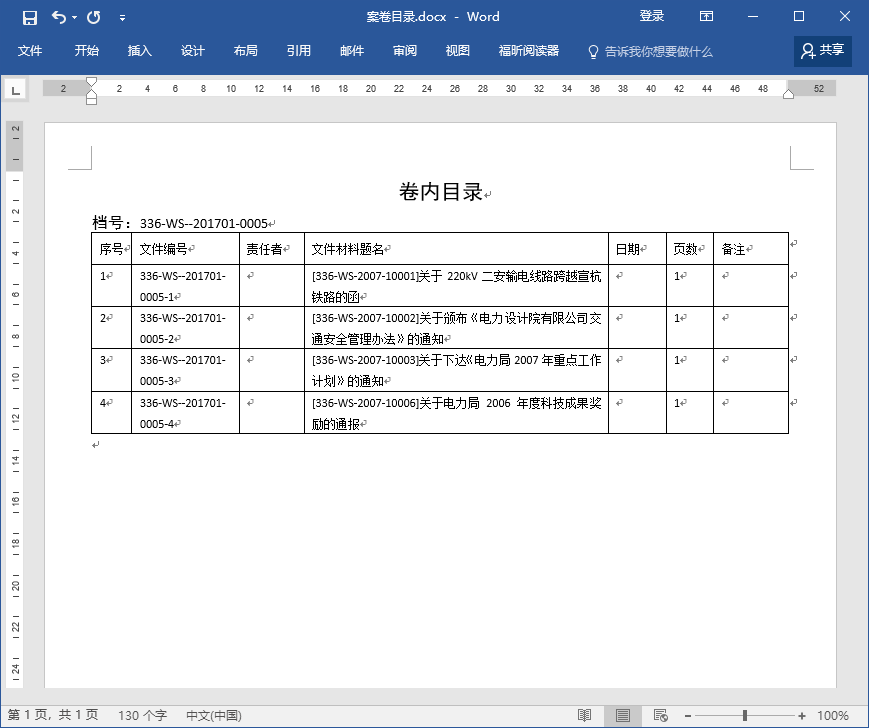Toggle Print Layout view in status bar
The image size is (869, 728).
point(623,715)
